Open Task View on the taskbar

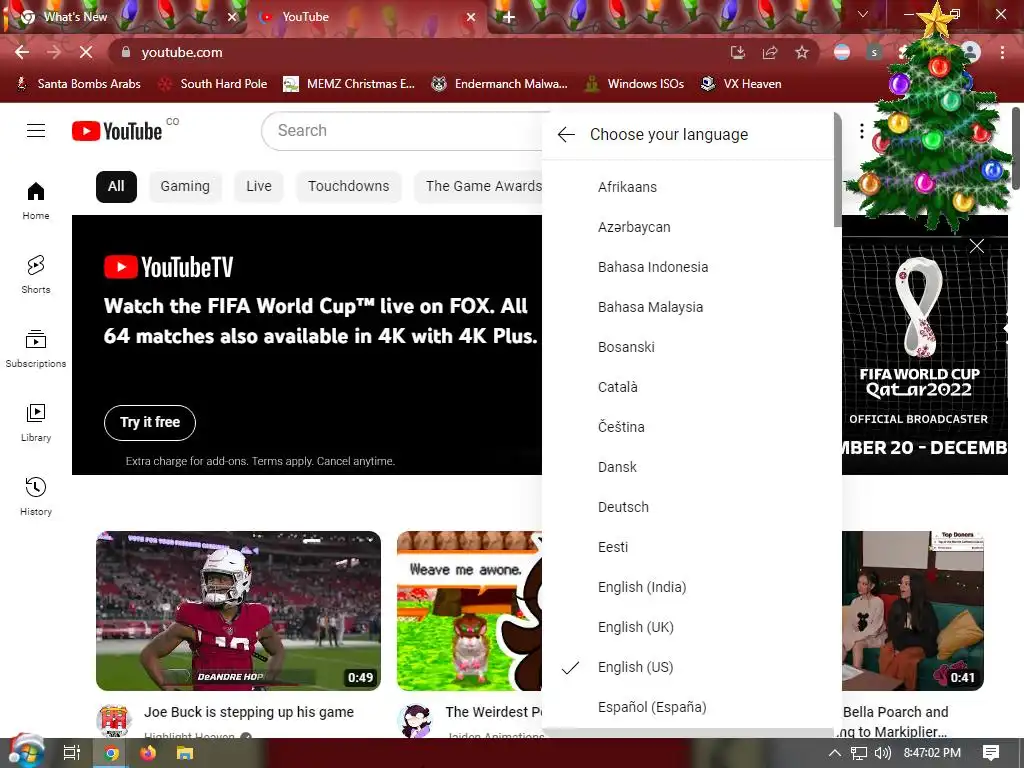(71, 753)
